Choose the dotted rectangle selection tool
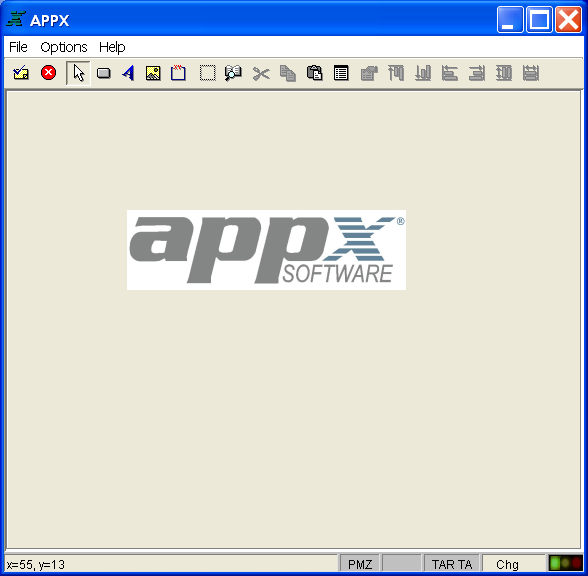Screen dimensions: 588x576 pyautogui.click(x=207, y=73)
